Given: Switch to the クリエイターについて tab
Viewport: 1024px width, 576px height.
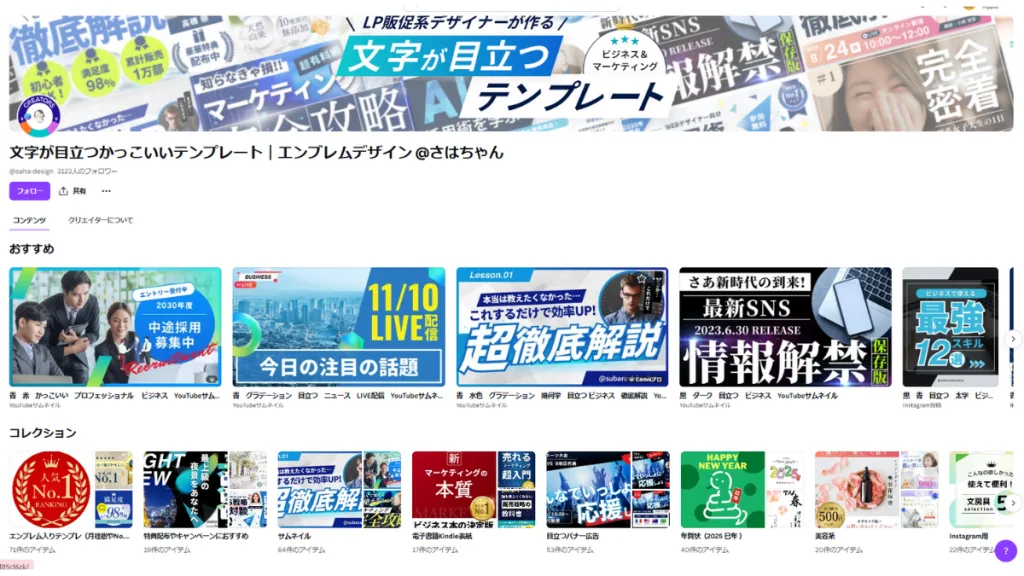Looking at the screenshot, I should pos(100,220).
